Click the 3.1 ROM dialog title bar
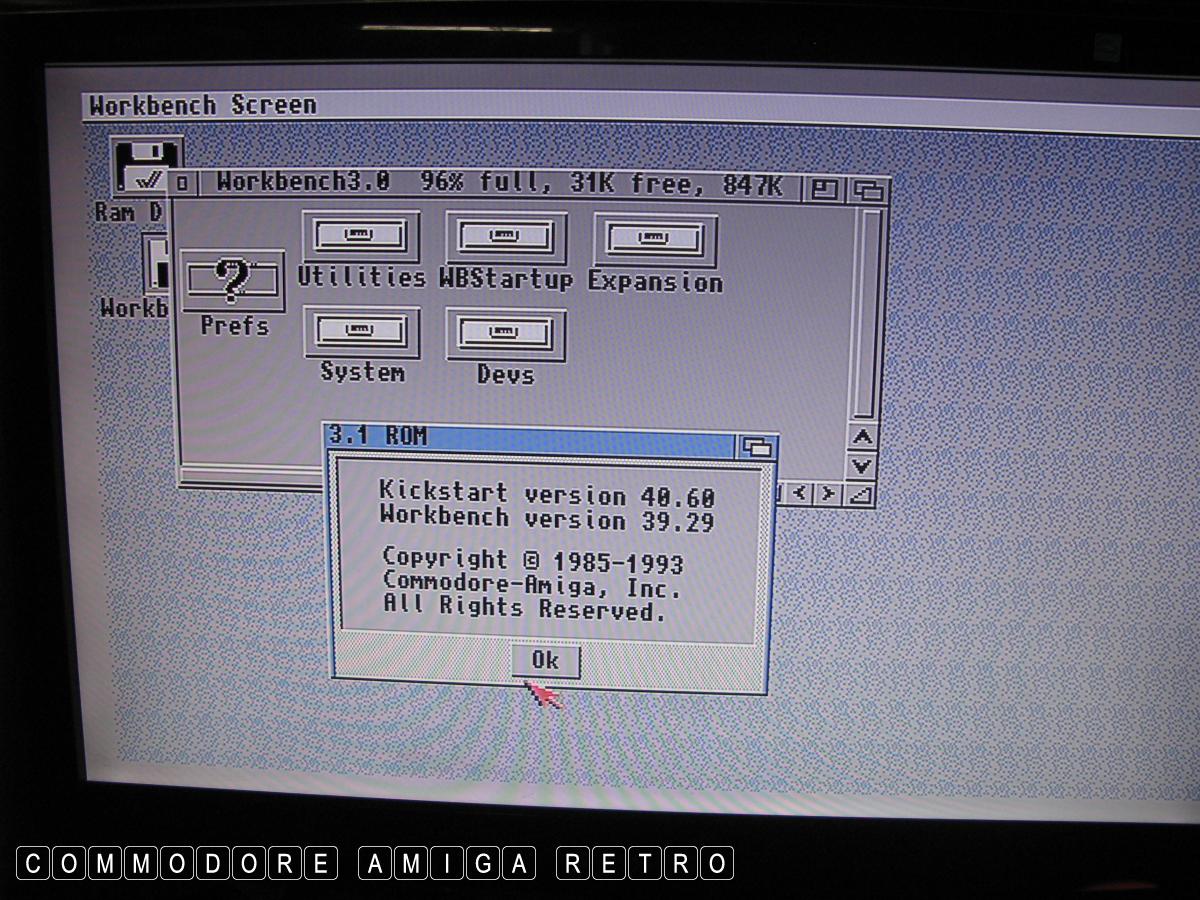1200x900 pixels. [x=530, y=438]
